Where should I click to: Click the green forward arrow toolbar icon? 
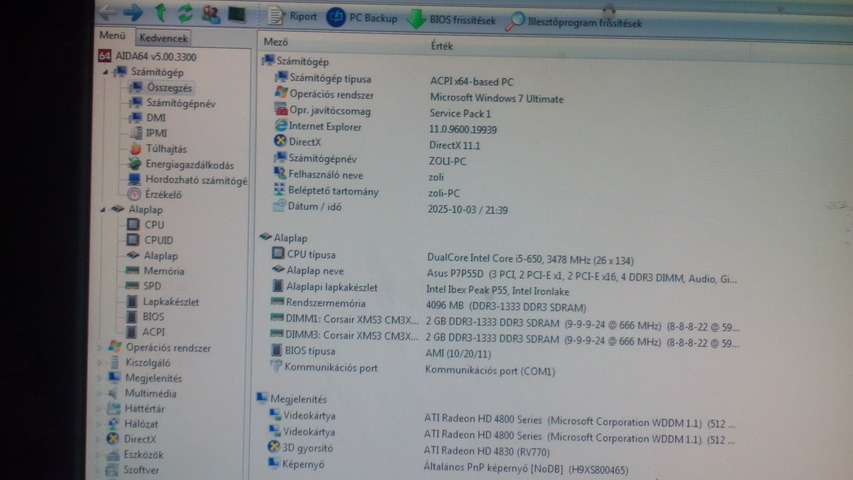133,12
